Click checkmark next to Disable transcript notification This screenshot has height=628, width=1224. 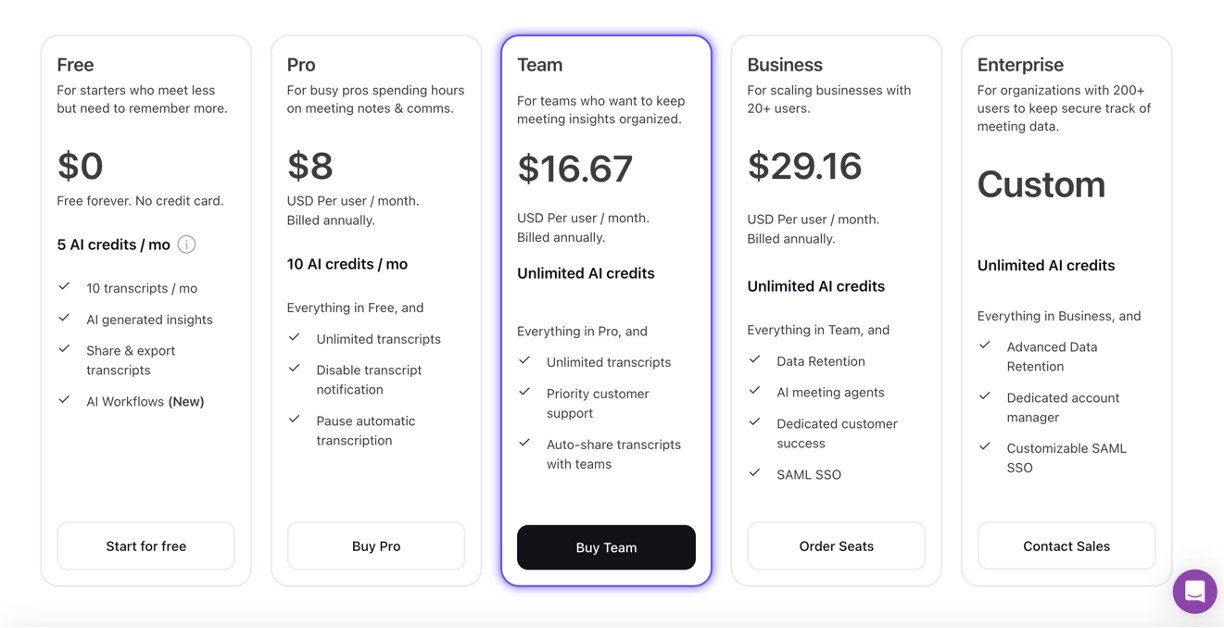coord(294,368)
